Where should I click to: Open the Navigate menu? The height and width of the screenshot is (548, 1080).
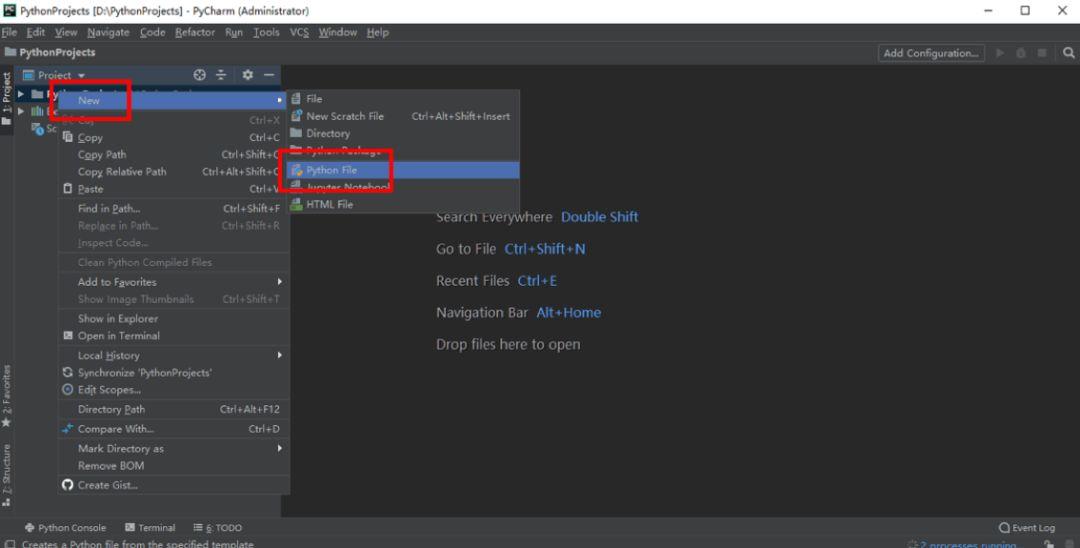pyautogui.click(x=108, y=32)
